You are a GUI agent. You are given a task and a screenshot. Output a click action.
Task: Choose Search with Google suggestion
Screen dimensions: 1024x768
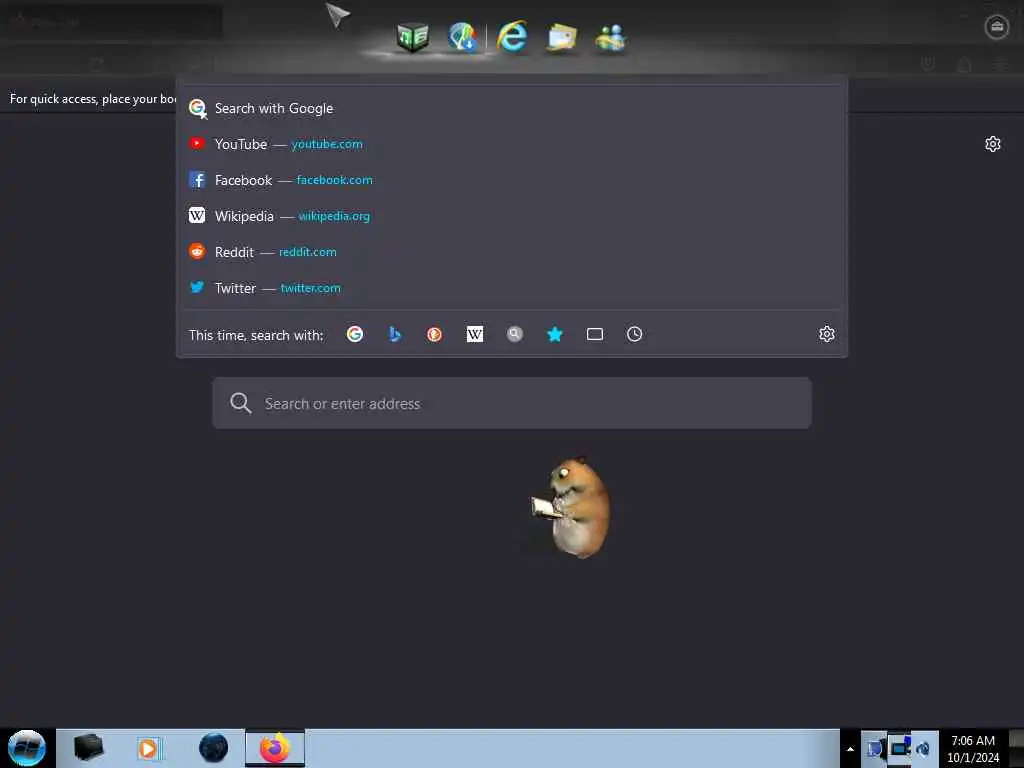512,108
